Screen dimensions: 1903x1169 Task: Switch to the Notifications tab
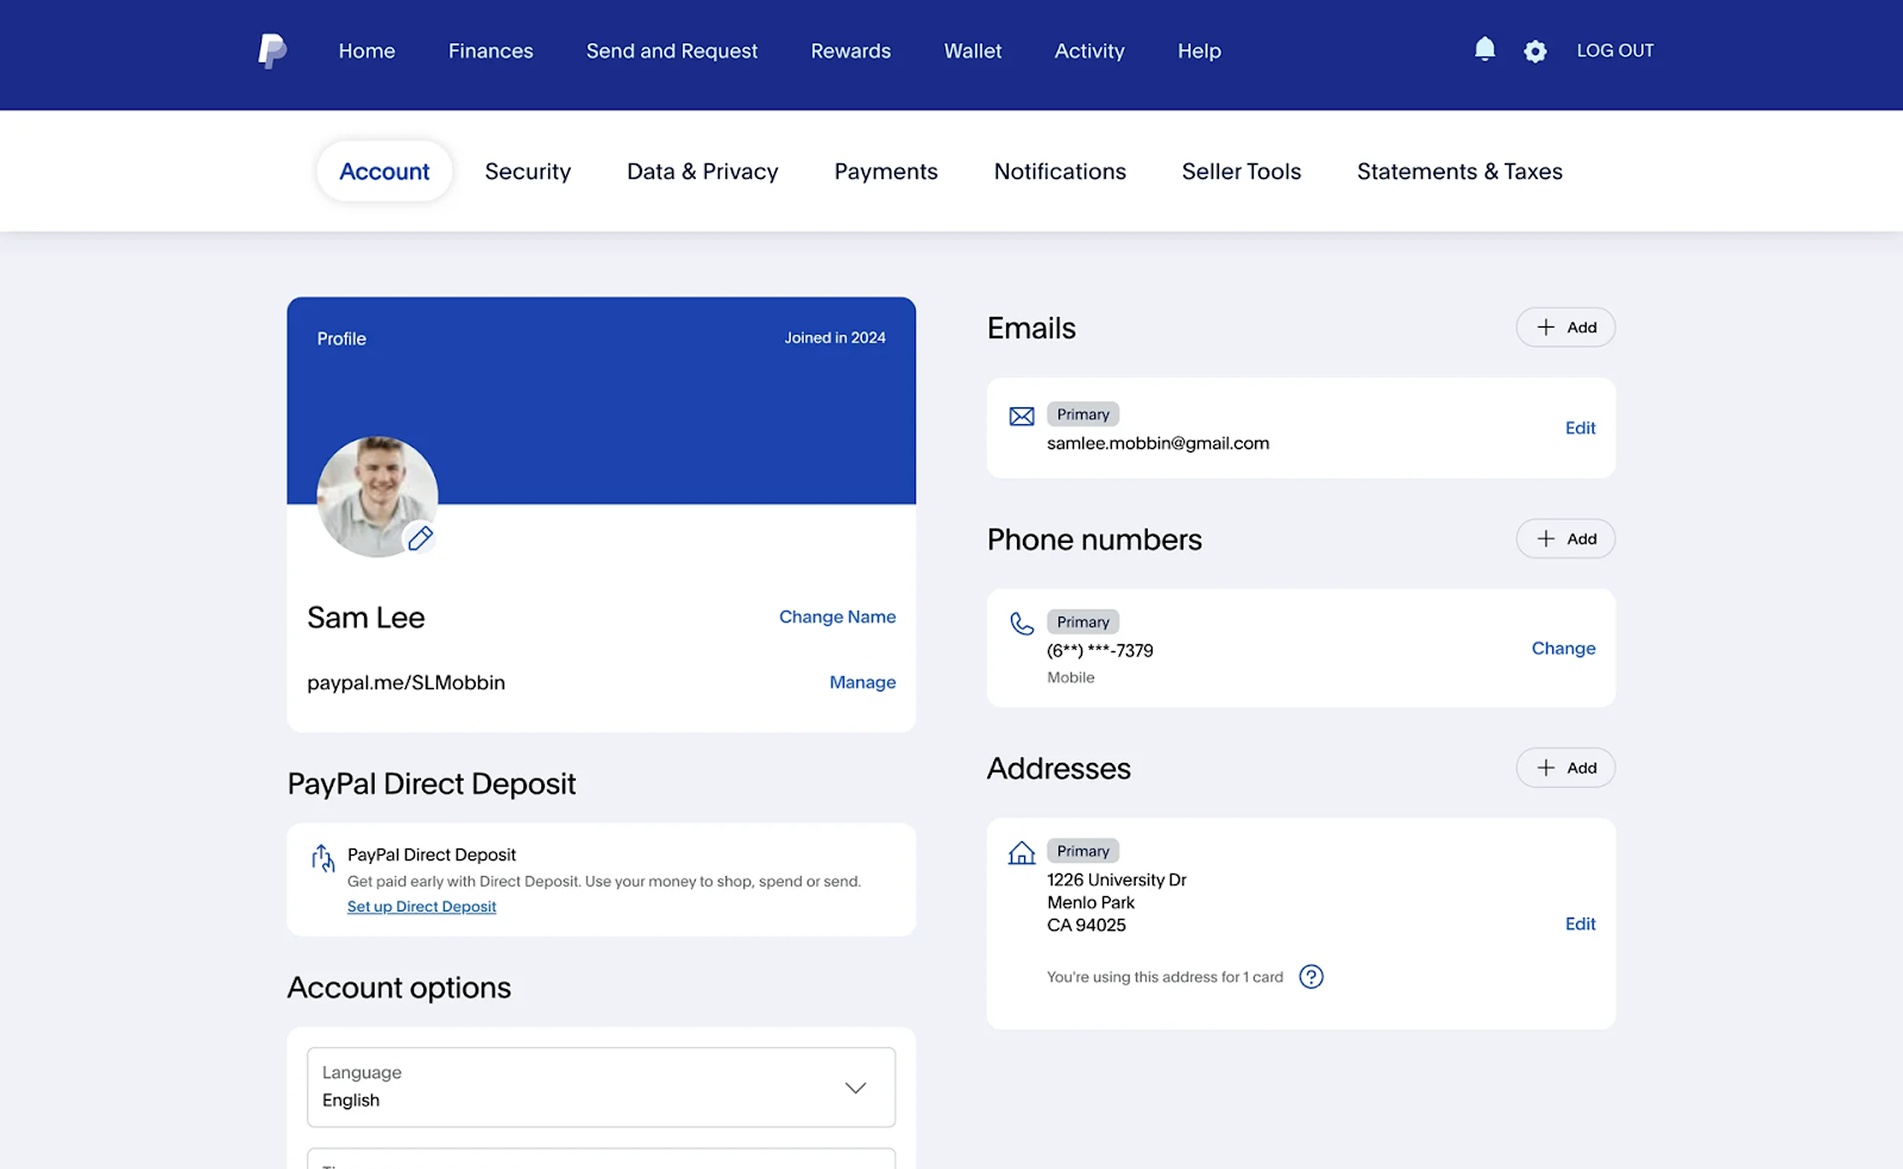click(1059, 171)
